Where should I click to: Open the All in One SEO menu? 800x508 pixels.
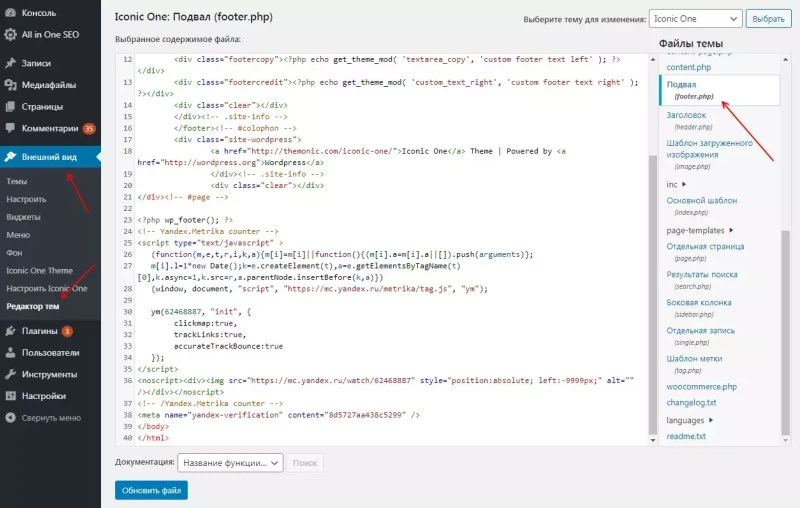[50, 35]
